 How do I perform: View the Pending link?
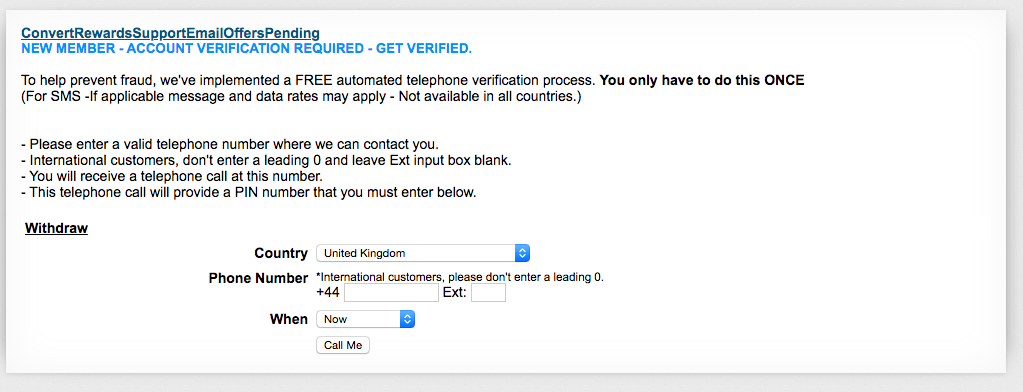290,33
